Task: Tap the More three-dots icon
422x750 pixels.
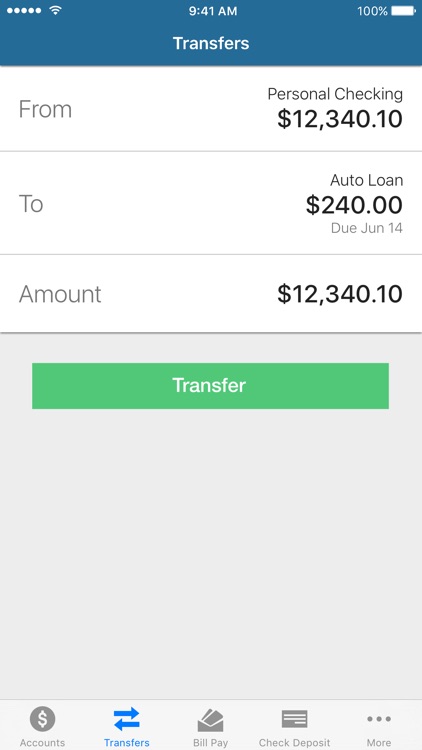Action: [379, 718]
